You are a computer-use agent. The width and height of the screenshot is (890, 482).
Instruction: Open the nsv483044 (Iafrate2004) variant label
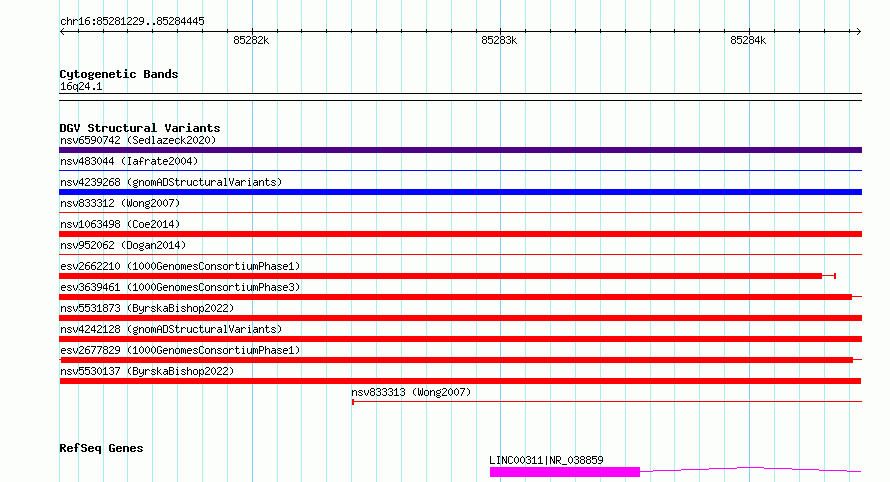(129, 161)
